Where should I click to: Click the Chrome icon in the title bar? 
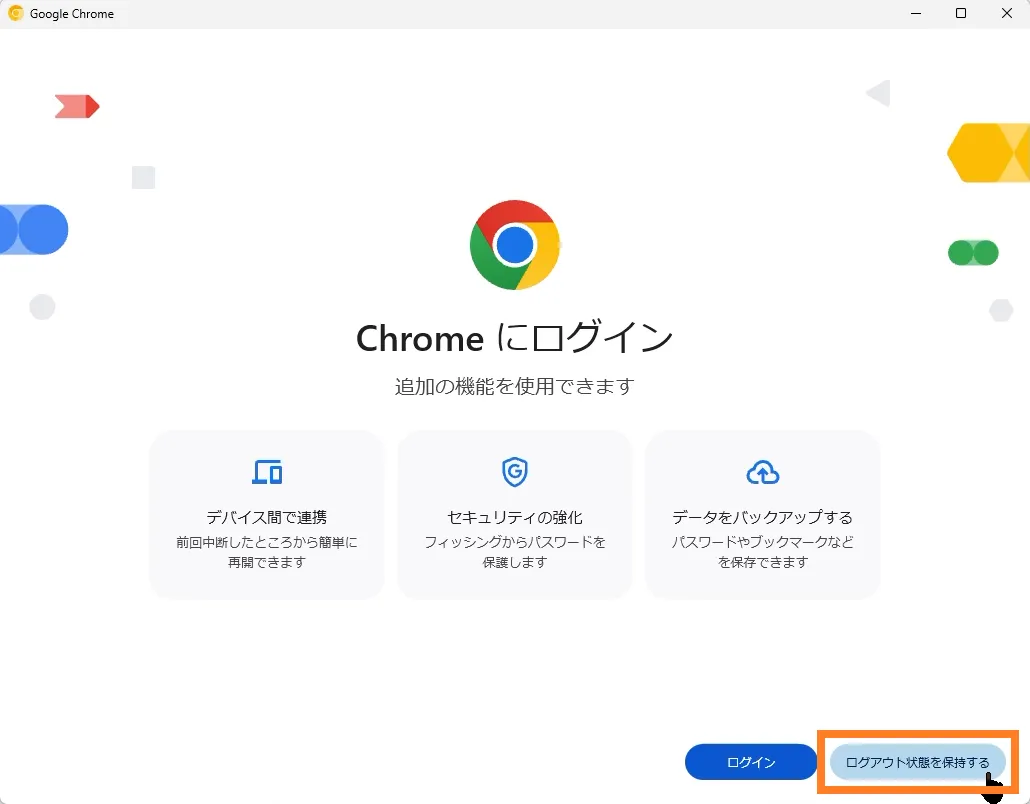(x=16, y=14)
